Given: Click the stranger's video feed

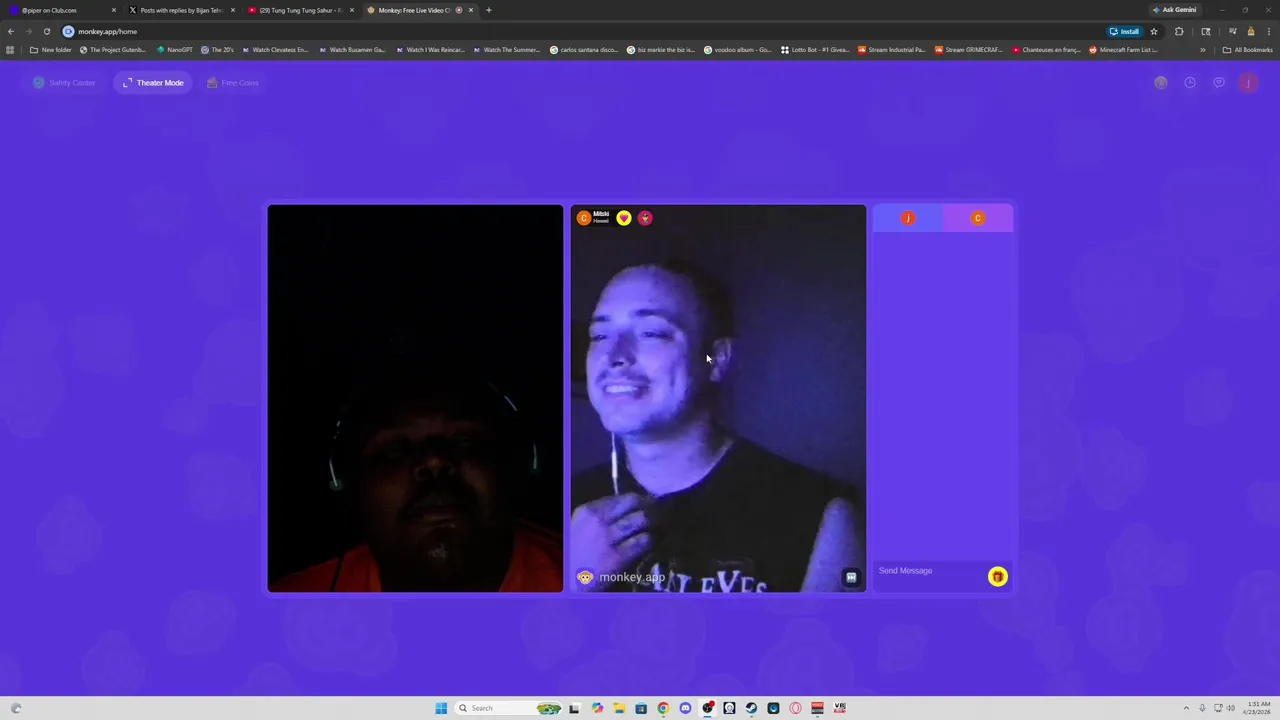Looking at the screenshot, I should point(718,399).
